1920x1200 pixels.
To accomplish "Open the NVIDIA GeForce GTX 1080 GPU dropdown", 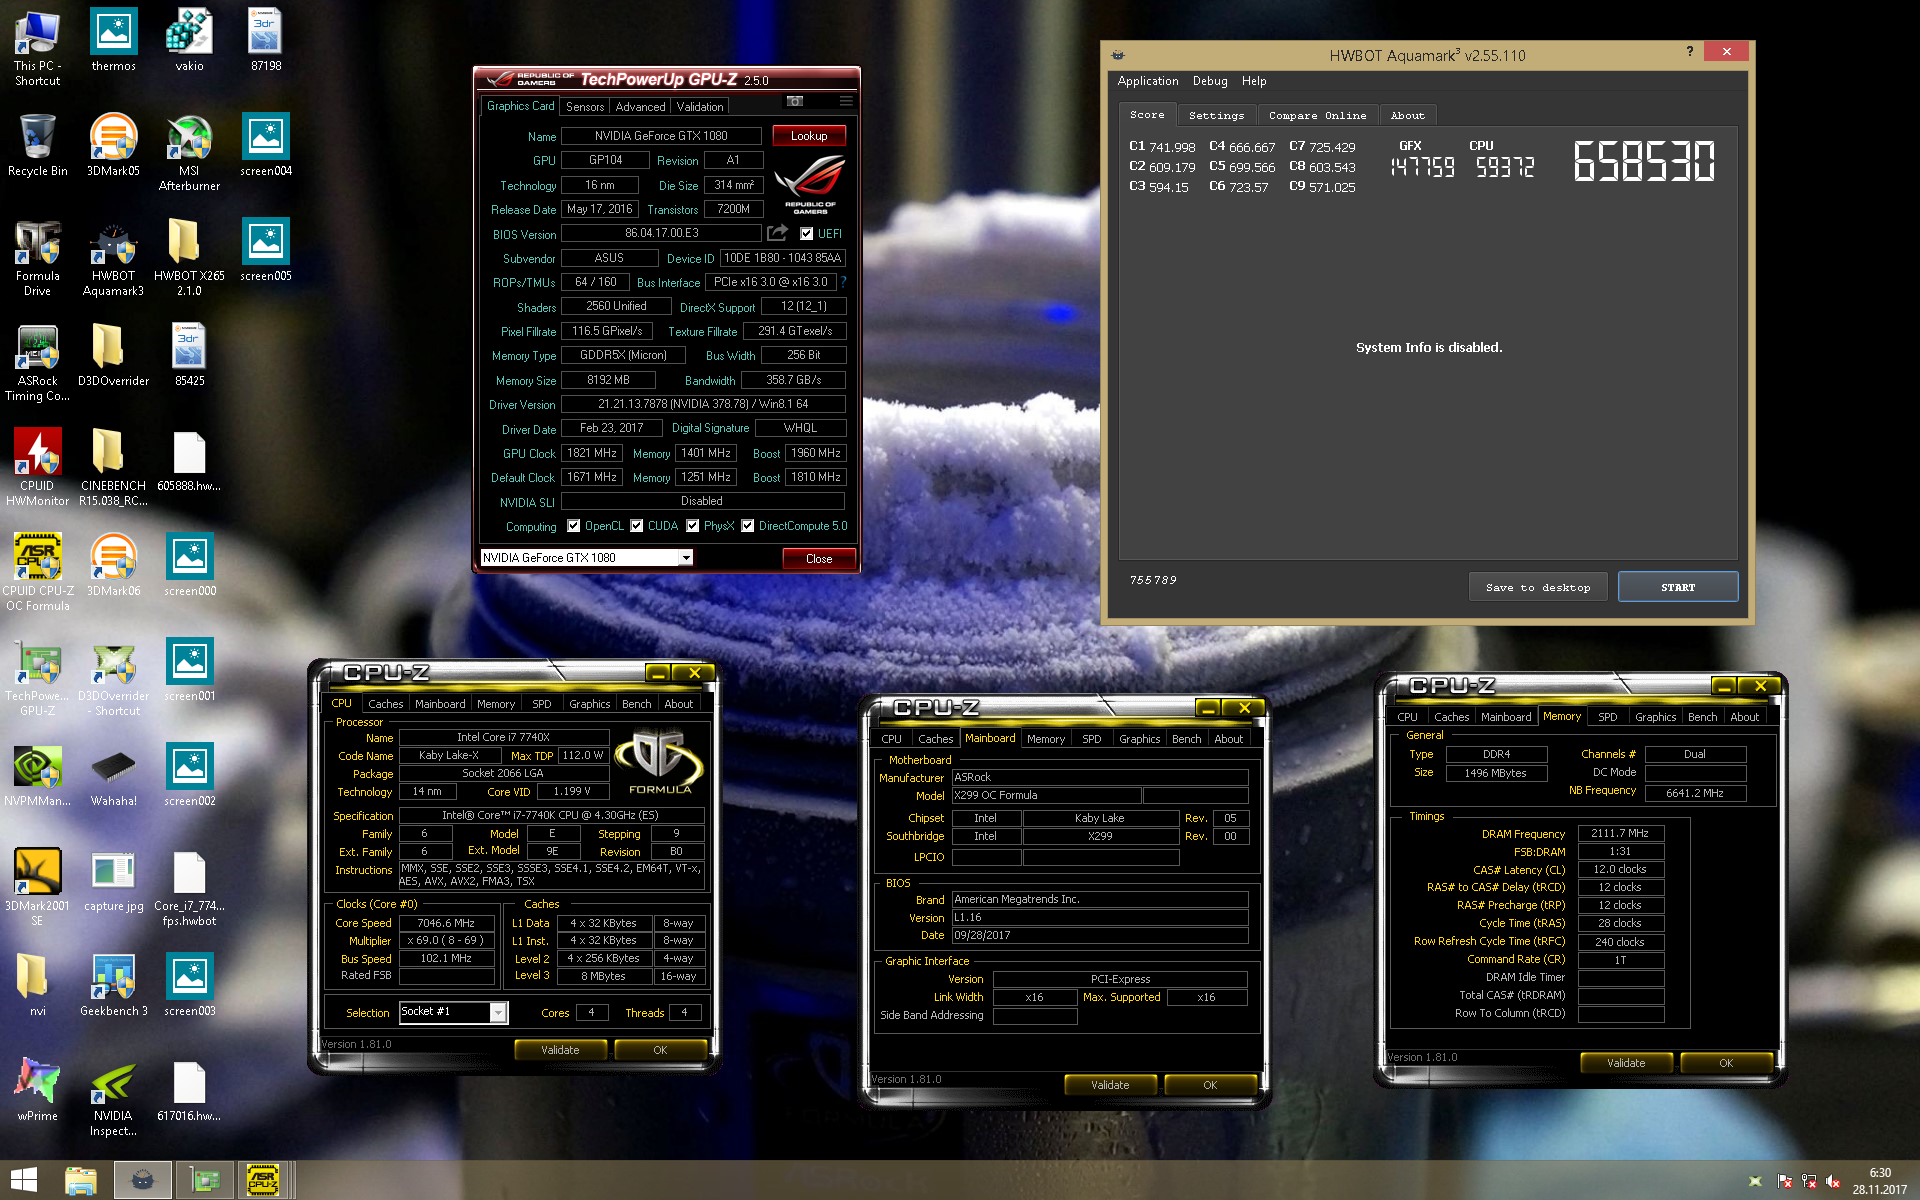I will [x=586, y=558].
